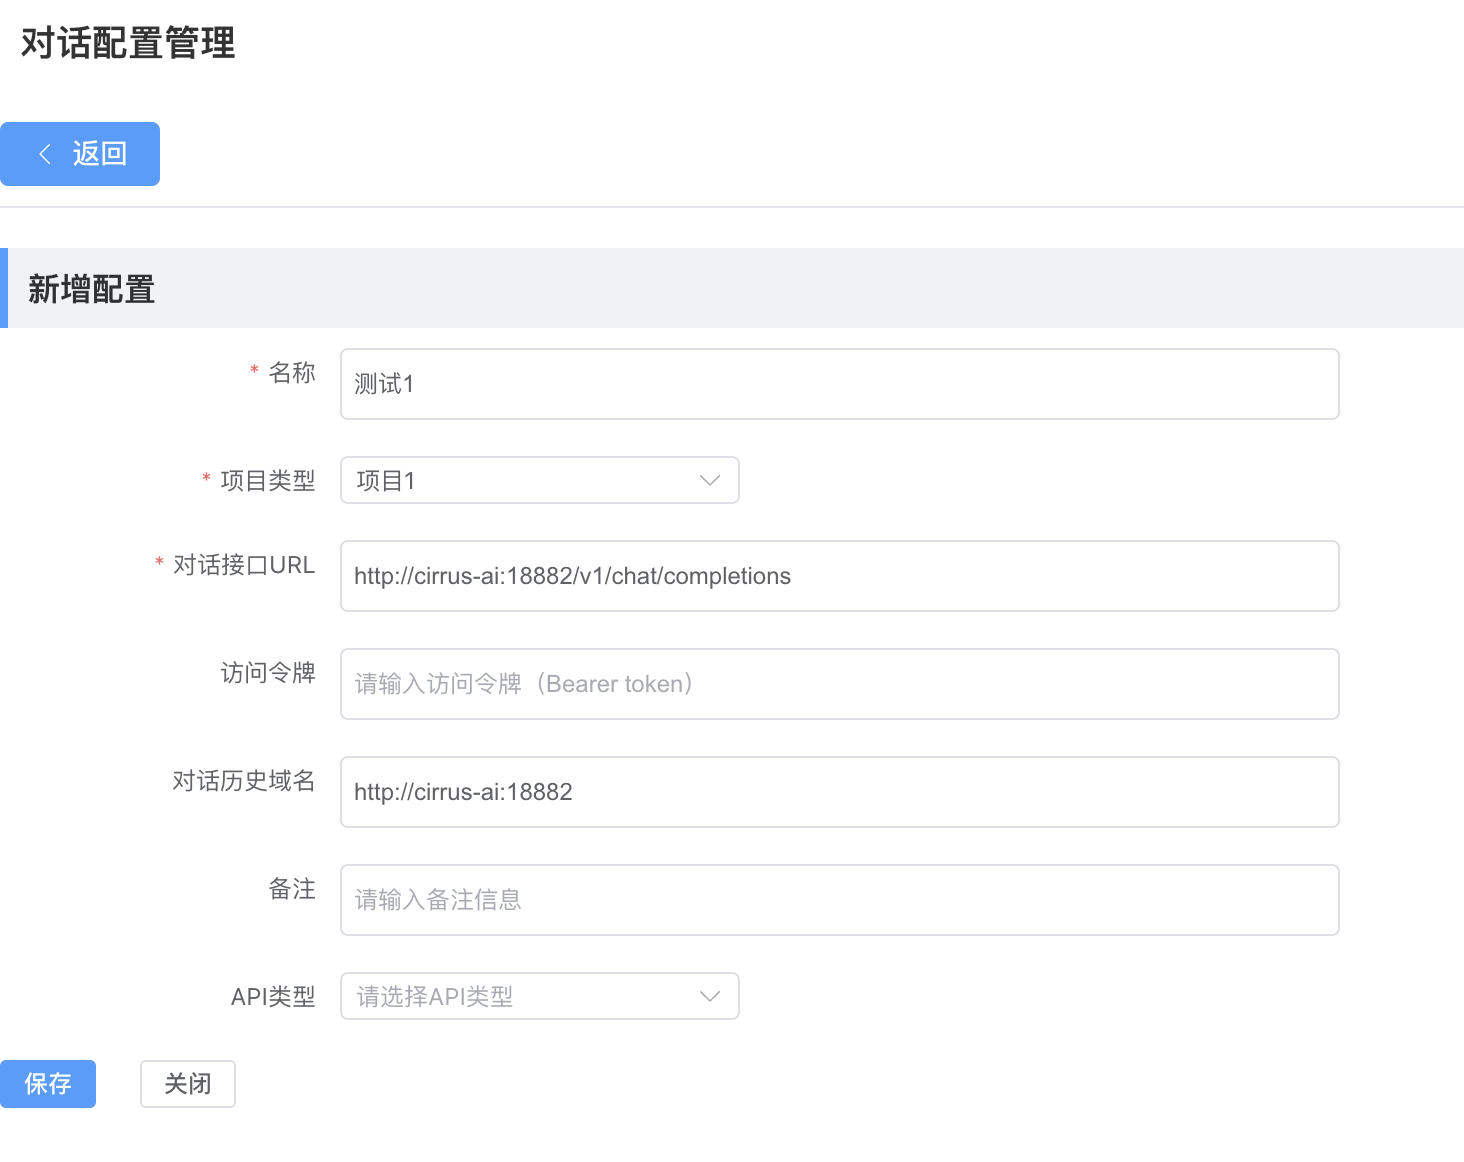The width and height of the screenshot is (1464, 1162).
Task: Save the configuration with 保存 button
Action: 48,1083
